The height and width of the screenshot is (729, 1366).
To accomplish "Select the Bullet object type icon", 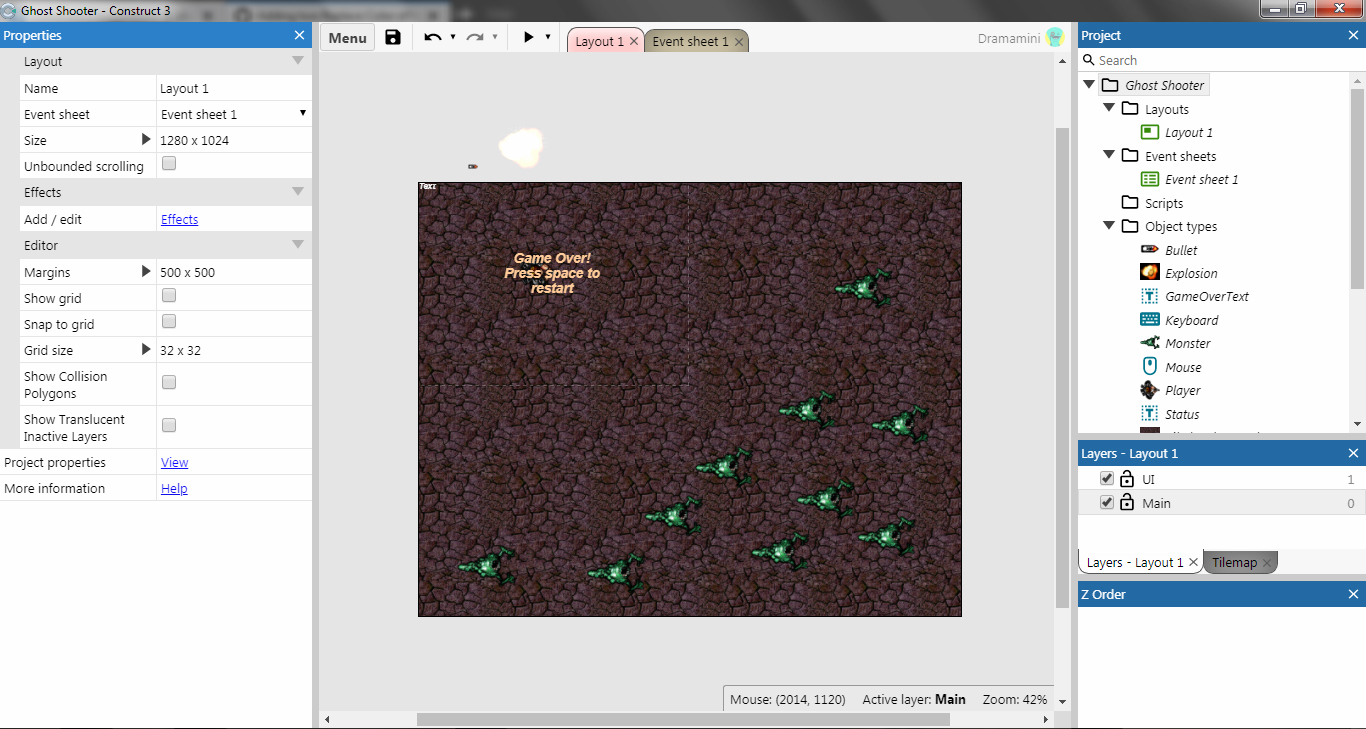I will pyautogui.click(x=1150, y=250).
